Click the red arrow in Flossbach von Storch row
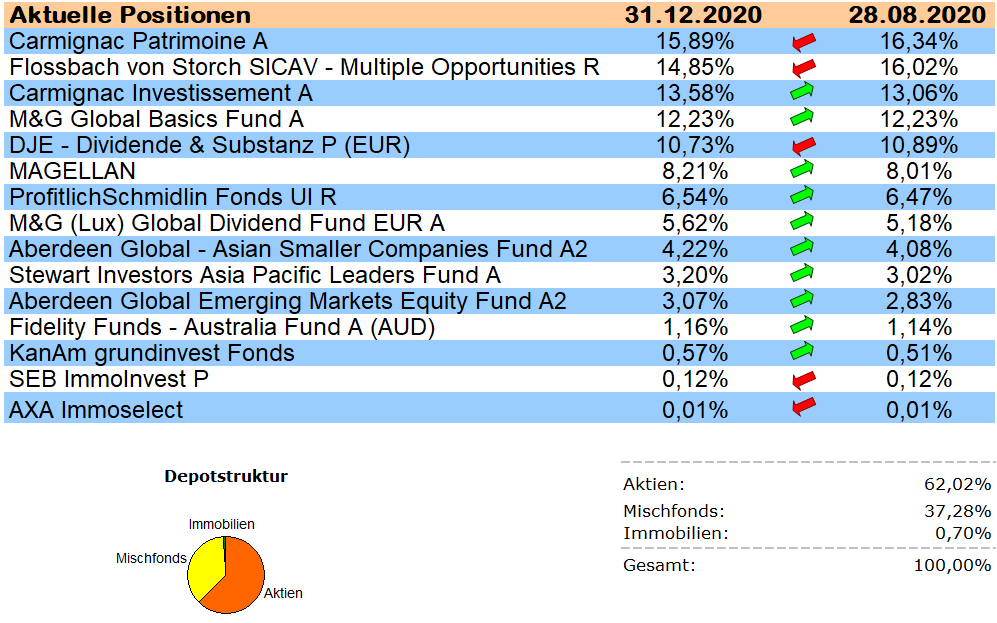The image size is (997, 623). tap(803, 68)
